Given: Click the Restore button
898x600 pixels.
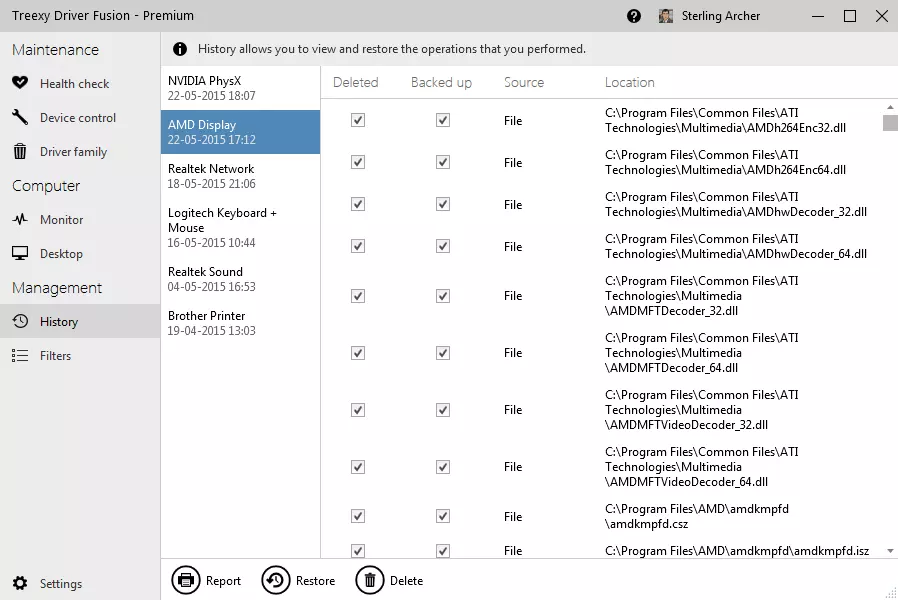Looking at the screenshot, I should point(299,580).
